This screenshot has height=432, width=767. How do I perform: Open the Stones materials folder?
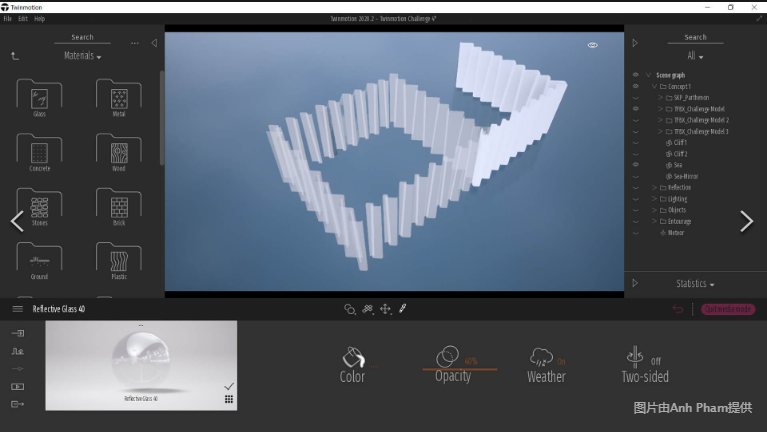tap(39, 206)
